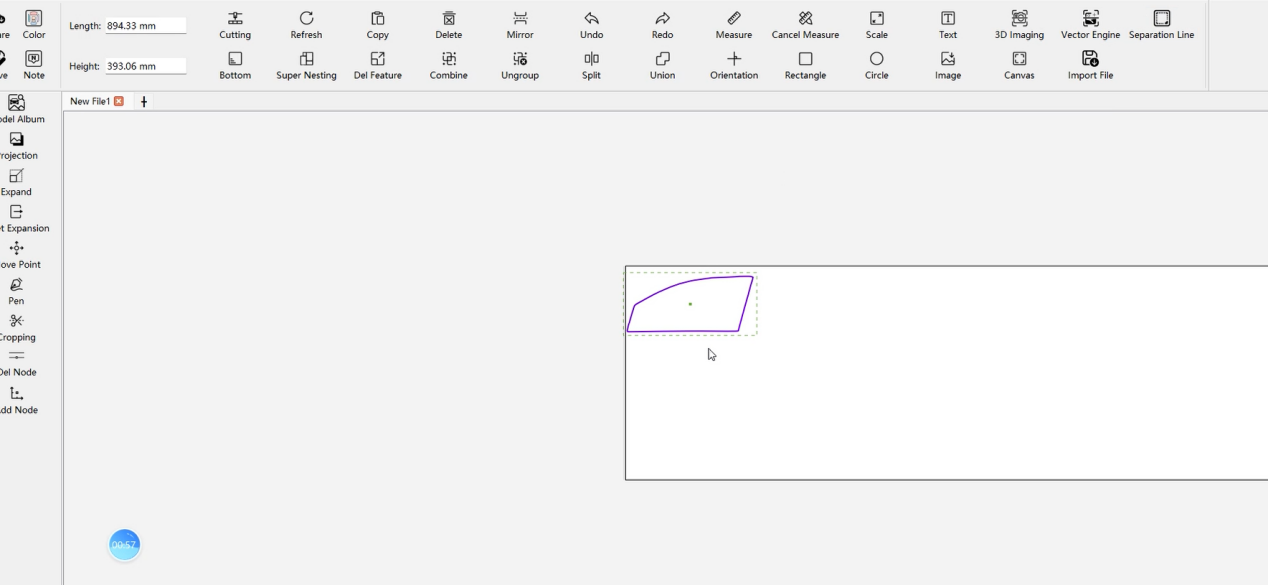Select the Rectangle drawing tool
The image size is (1268, 585).
point(805,63)
